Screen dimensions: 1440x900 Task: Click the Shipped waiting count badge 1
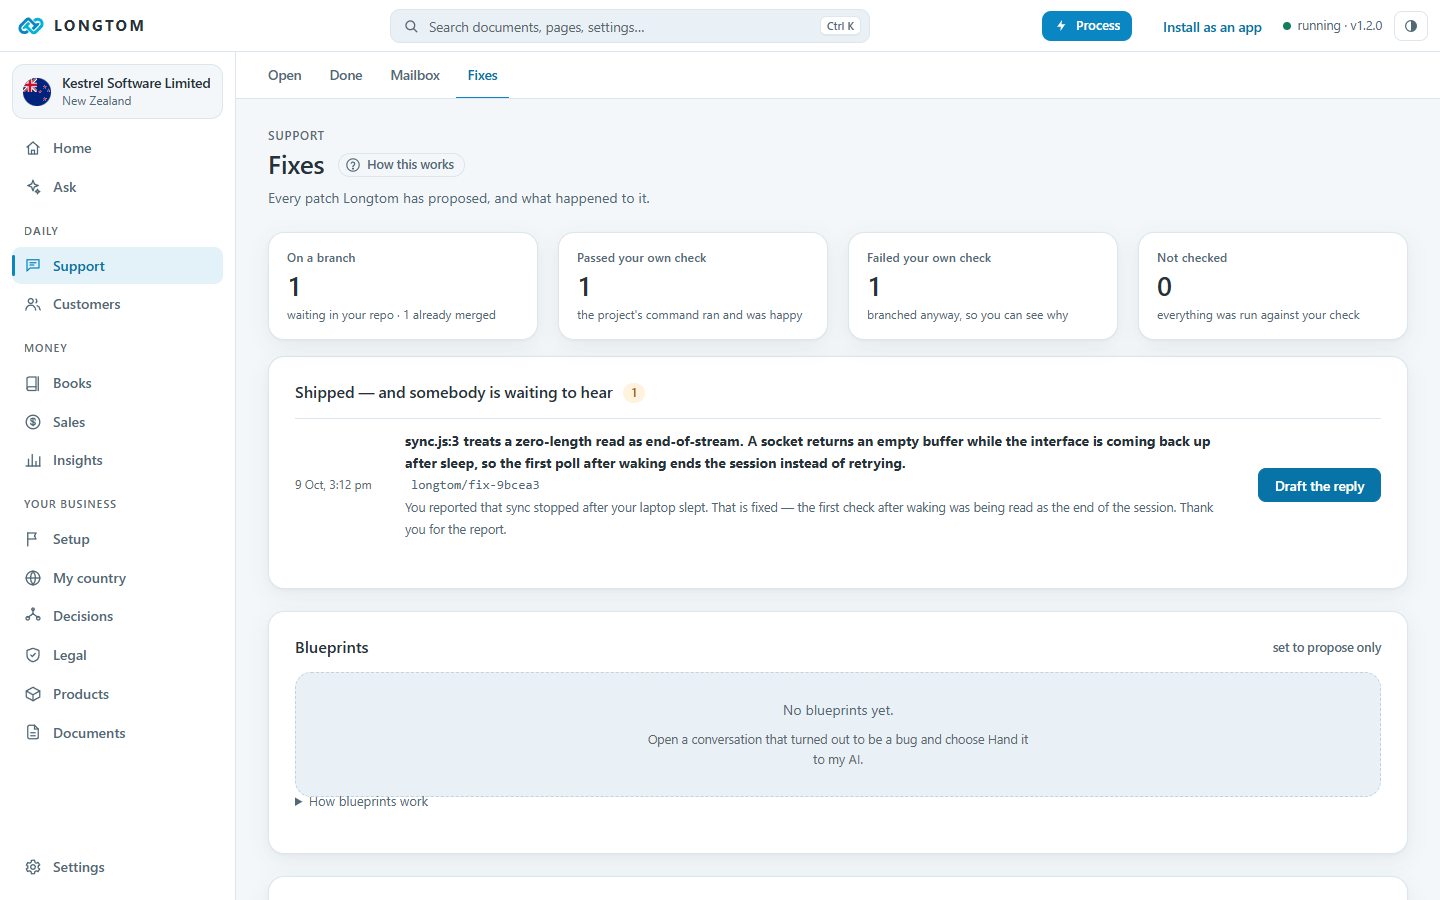[x=634, y=393]
